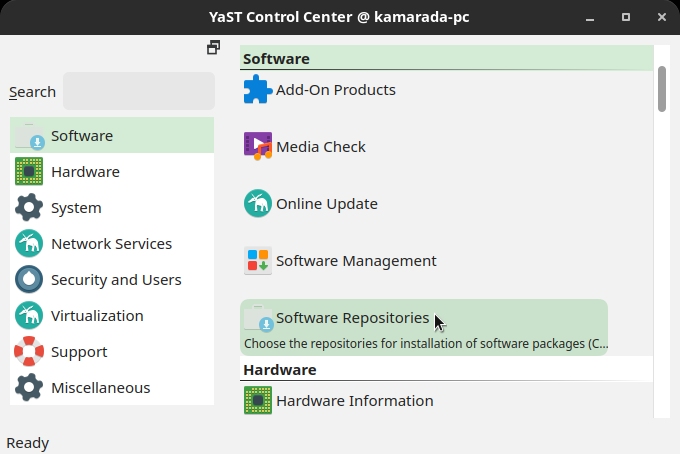Select the highlighted Software category
This screenshot has height=454, width=680.
(x=112, y=135)
